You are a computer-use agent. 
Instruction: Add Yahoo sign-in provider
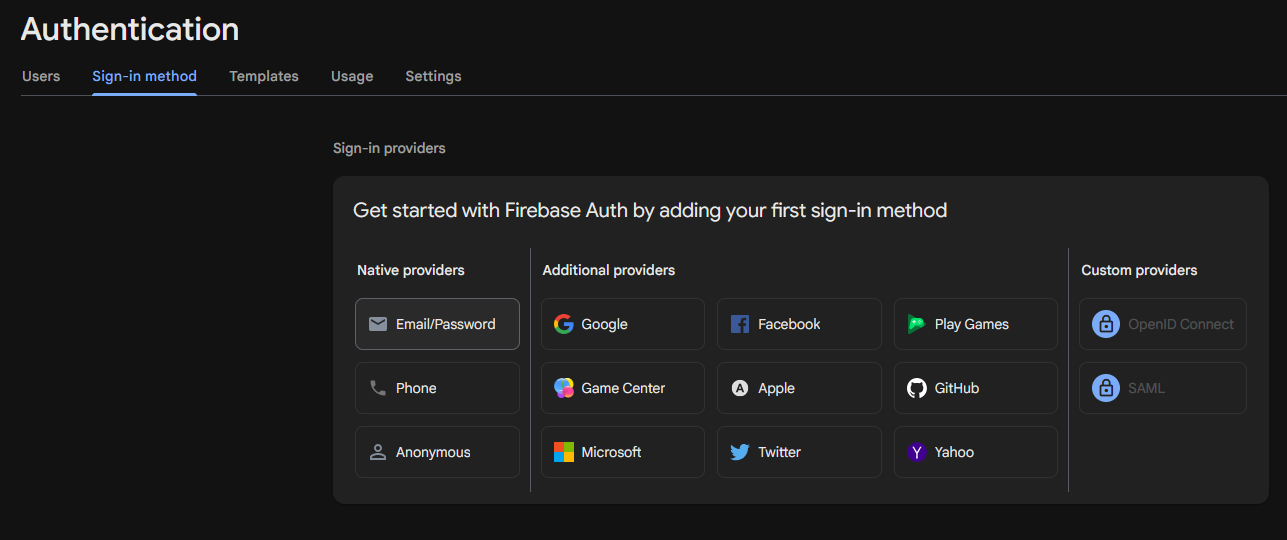[976, 452]
